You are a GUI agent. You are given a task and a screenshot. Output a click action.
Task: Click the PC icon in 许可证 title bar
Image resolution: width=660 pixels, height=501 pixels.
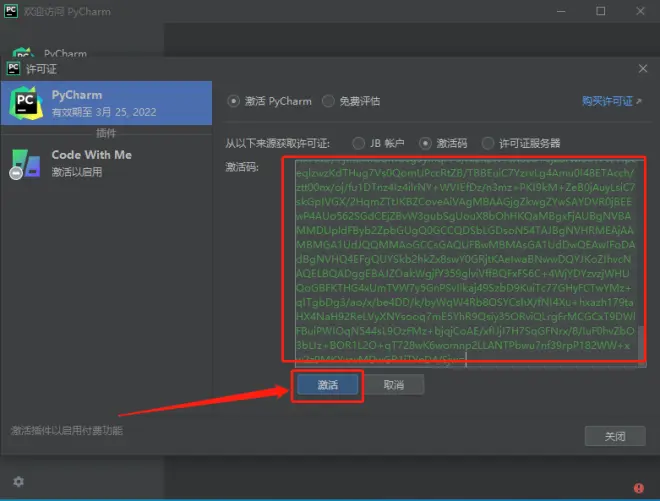coord(13,68)
